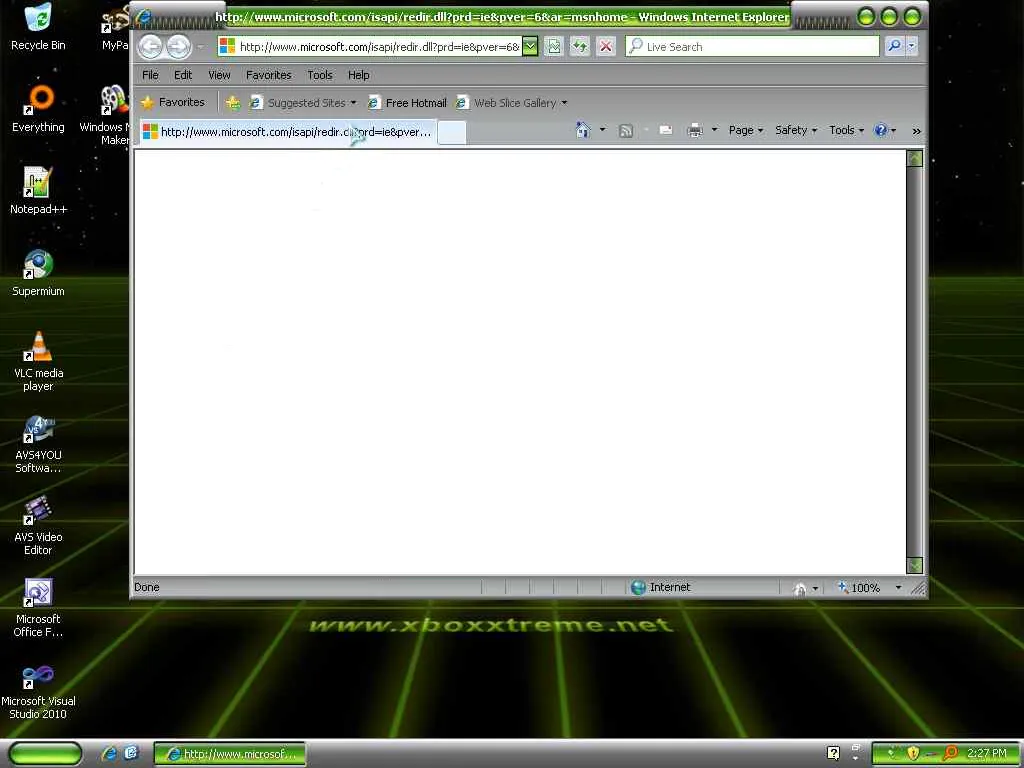Open the command bar Tools dropdown
This screenshot has width=1024, height=768.
[x=846, y=130]
